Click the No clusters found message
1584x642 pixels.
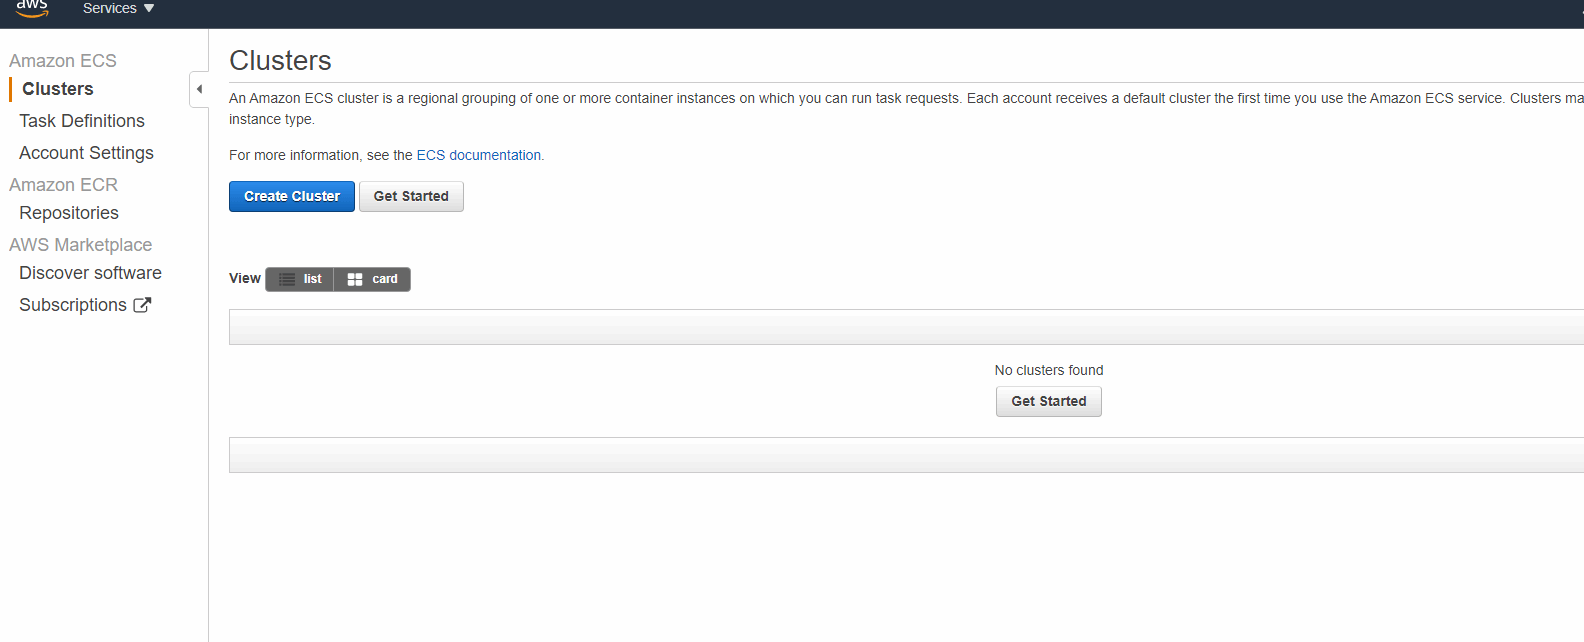tap(1048, 370)
